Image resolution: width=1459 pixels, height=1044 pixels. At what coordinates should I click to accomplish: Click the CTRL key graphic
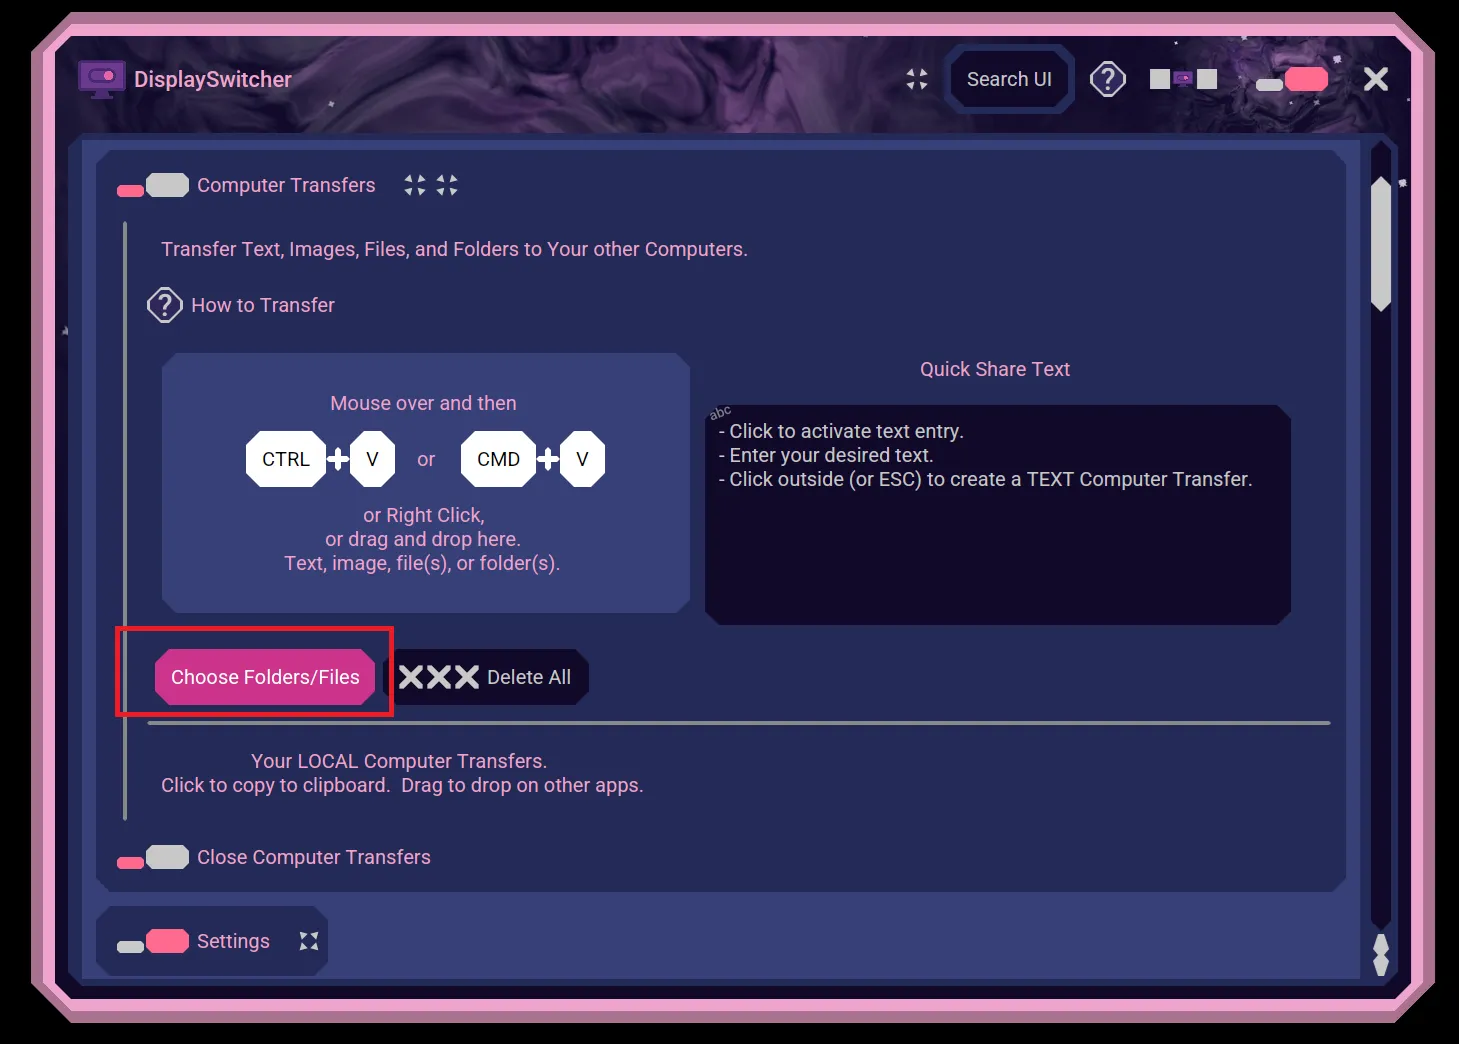[x=286, y=459]
